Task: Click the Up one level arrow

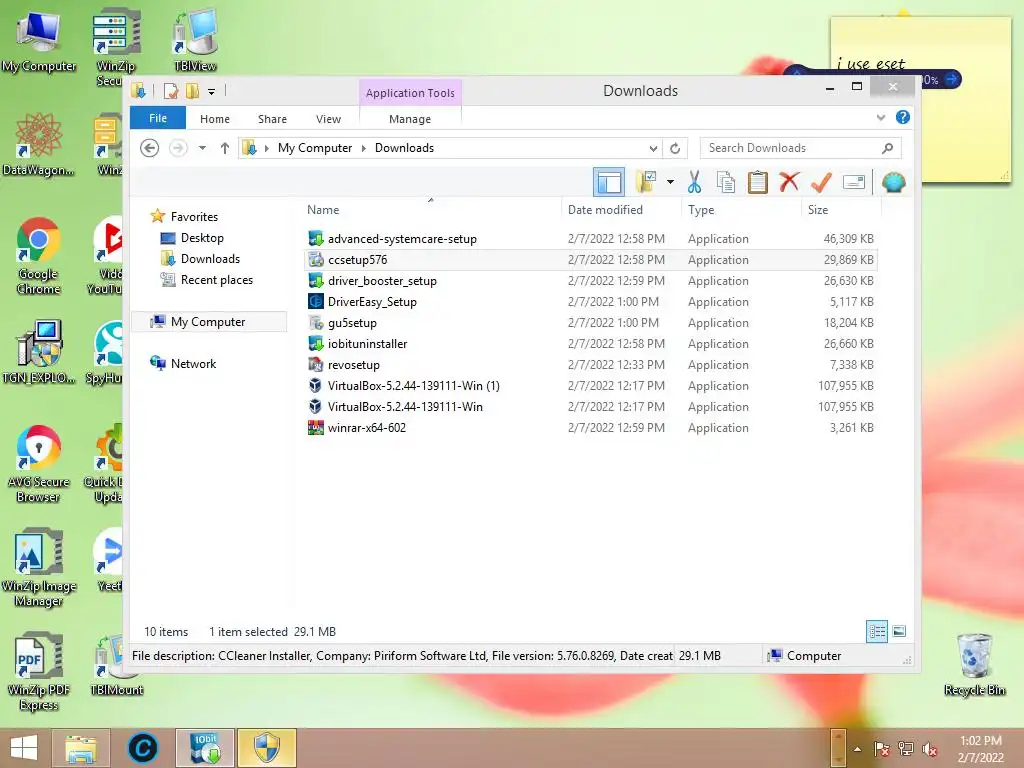Action: (225, 148)
